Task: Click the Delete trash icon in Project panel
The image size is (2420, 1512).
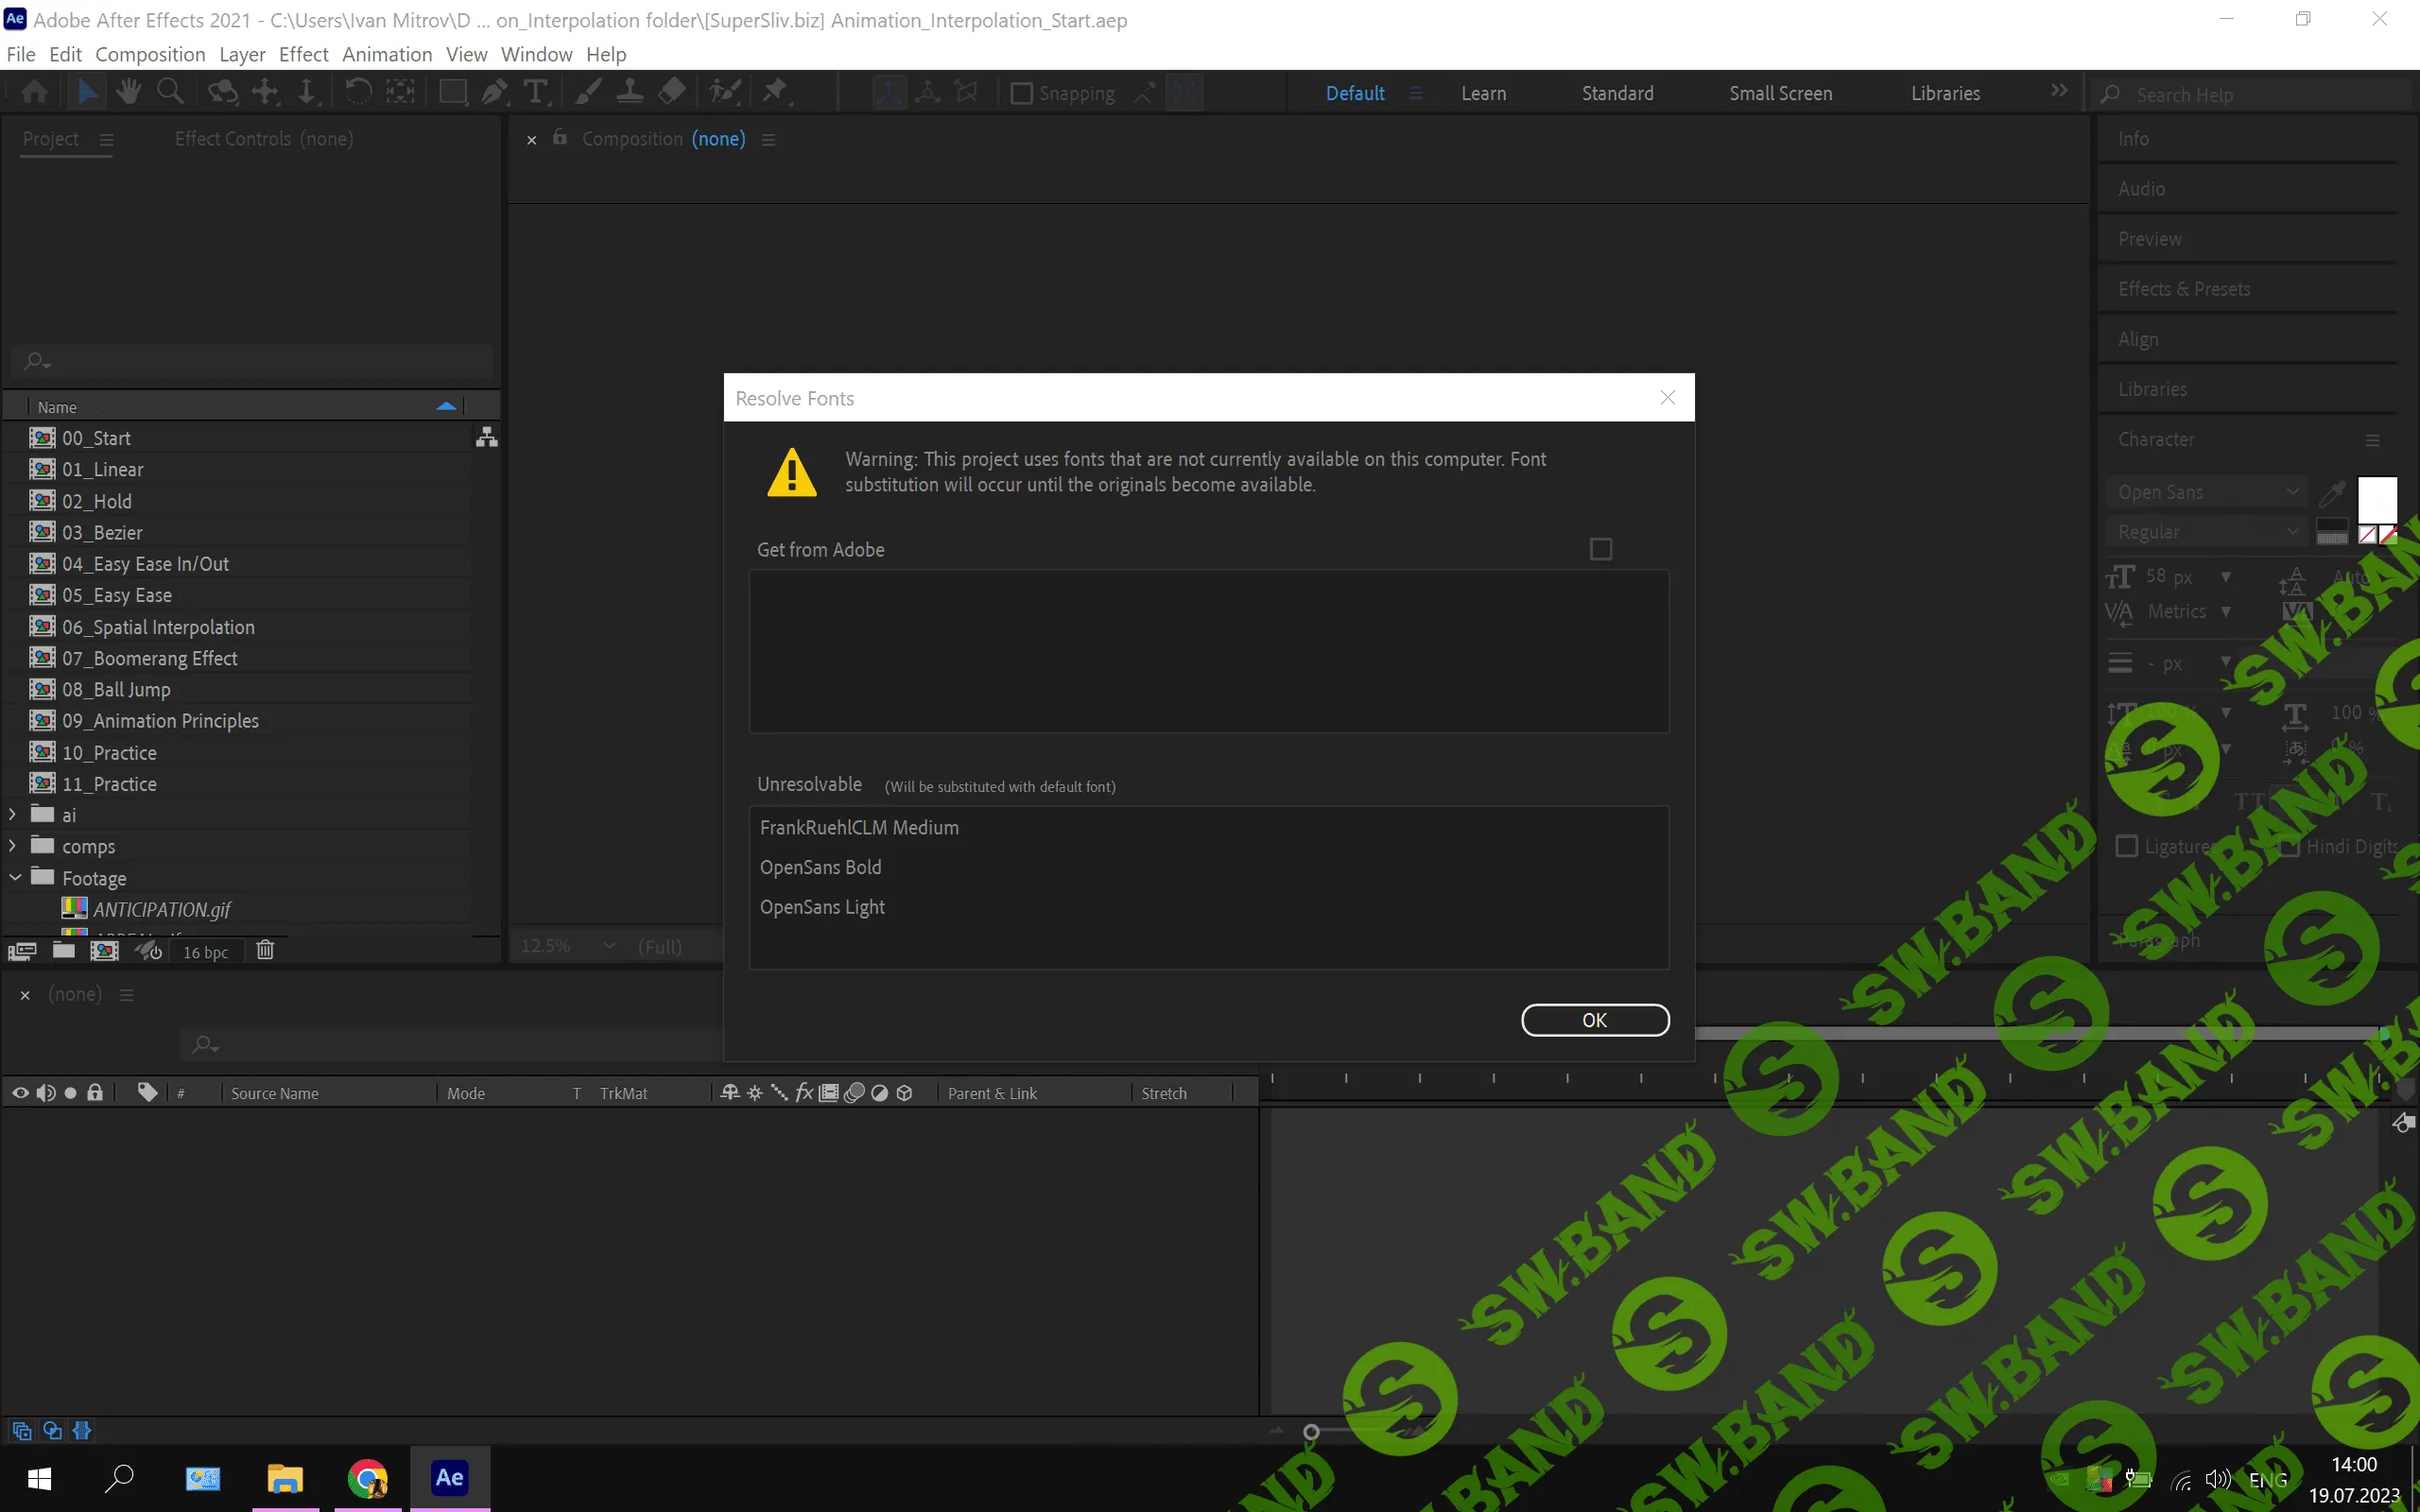Action: (x=265, y=950)
